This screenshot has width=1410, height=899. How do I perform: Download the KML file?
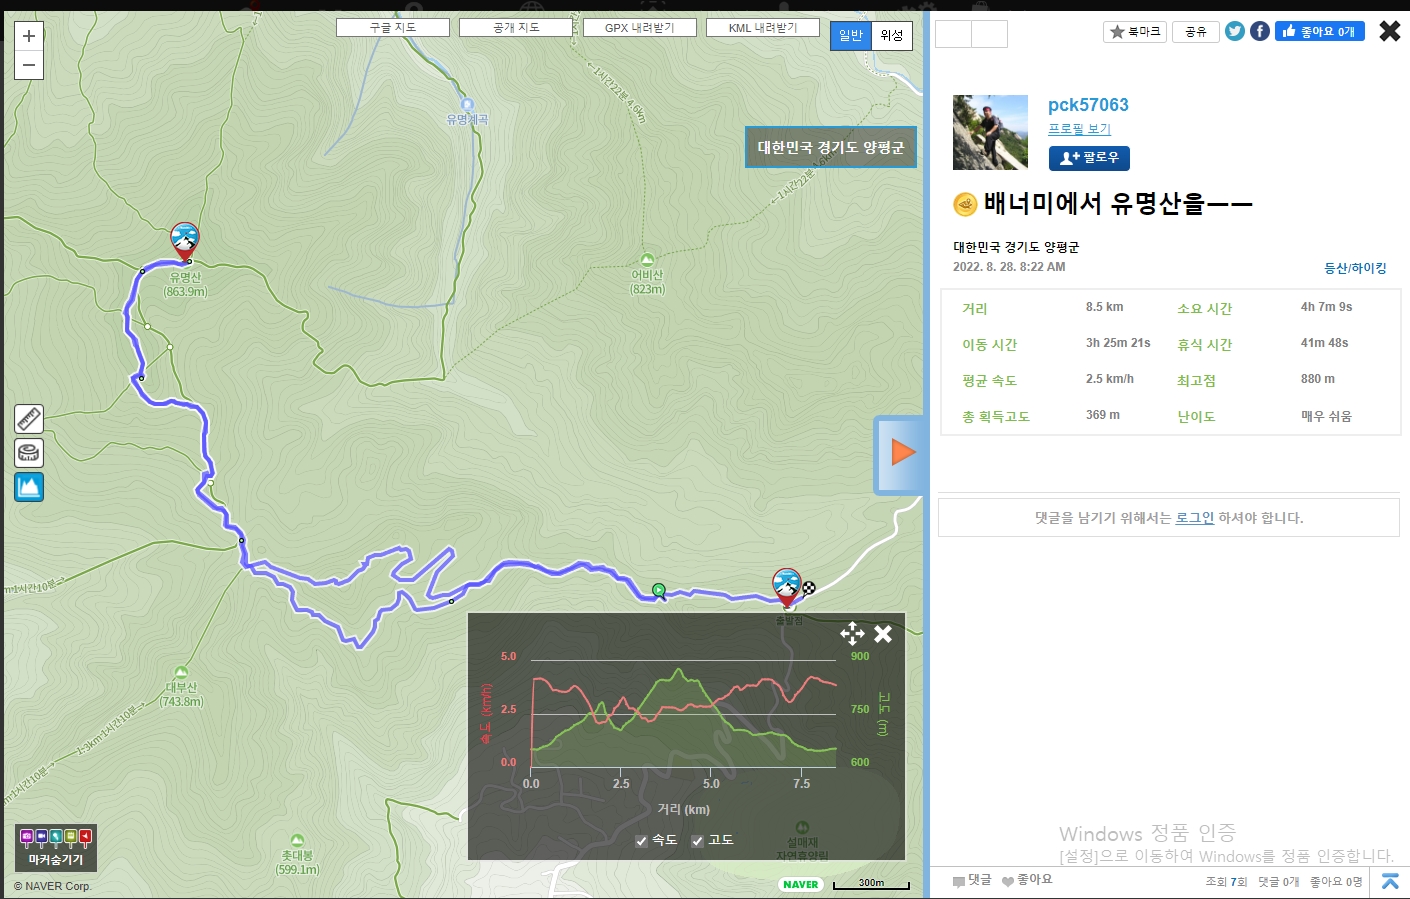point(763,28)
